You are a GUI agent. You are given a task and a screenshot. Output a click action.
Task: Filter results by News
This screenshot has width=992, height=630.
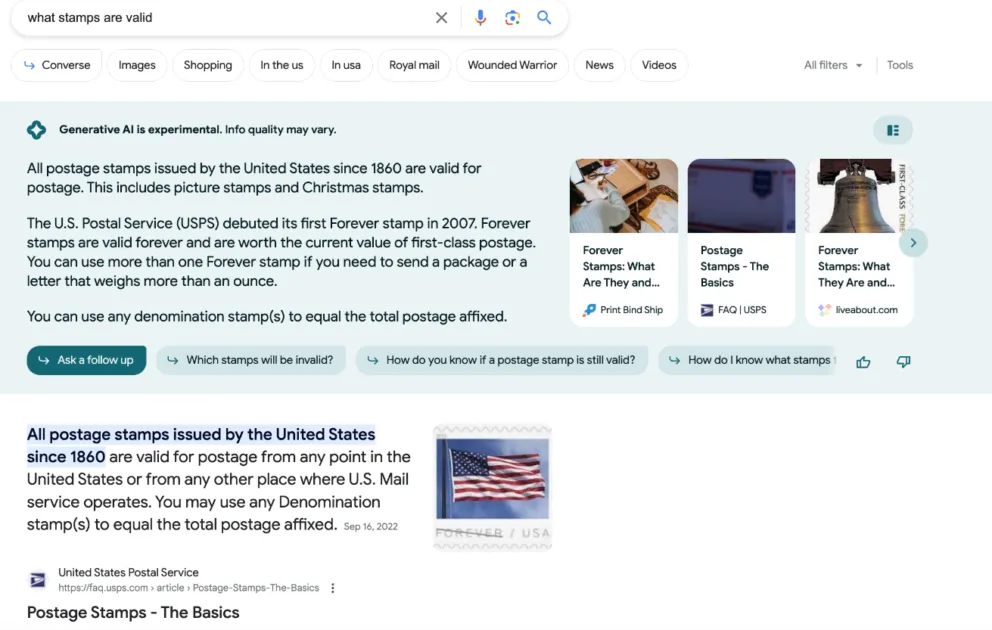pos(599,65)
